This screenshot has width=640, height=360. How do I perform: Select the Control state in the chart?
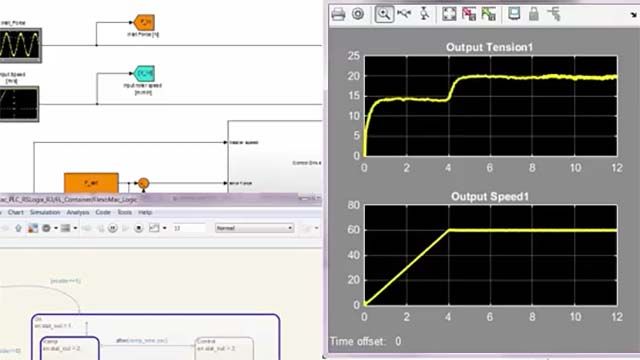[x=224, y=348]
